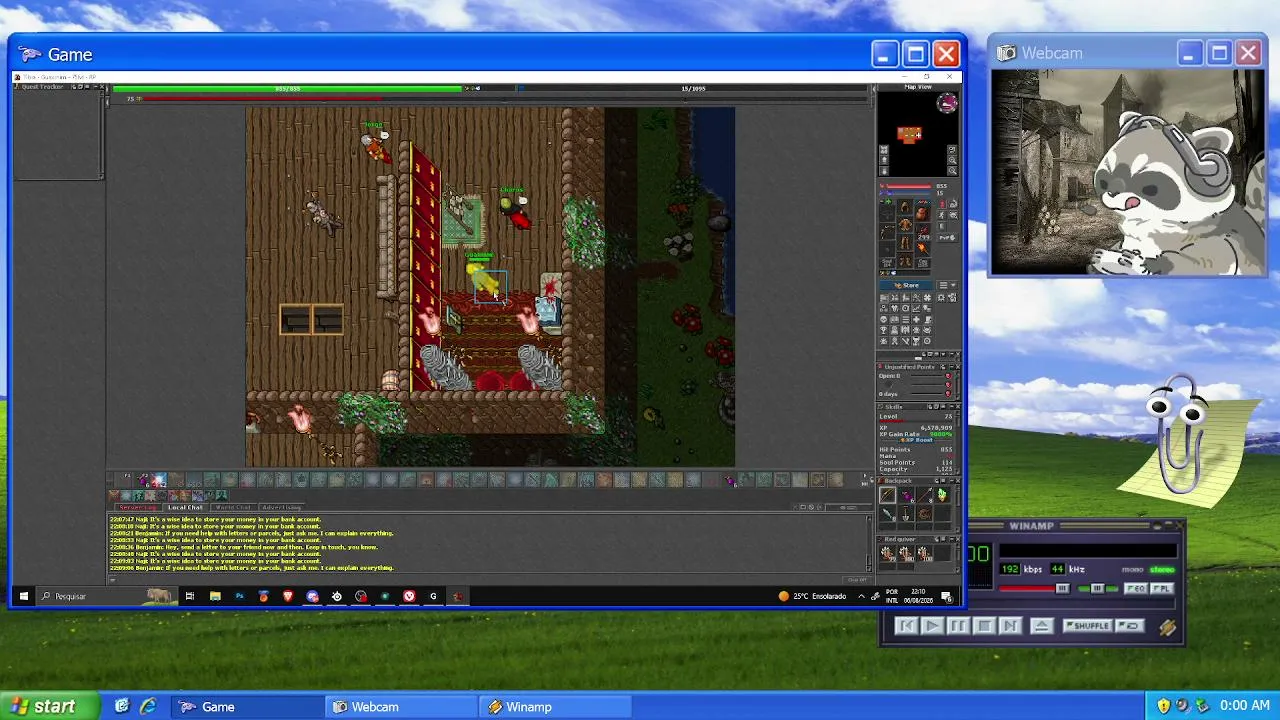Click the Hit Points value in Skills
Image resolution: width=1280 pixels, height=720 pixels.
point(946,450)
